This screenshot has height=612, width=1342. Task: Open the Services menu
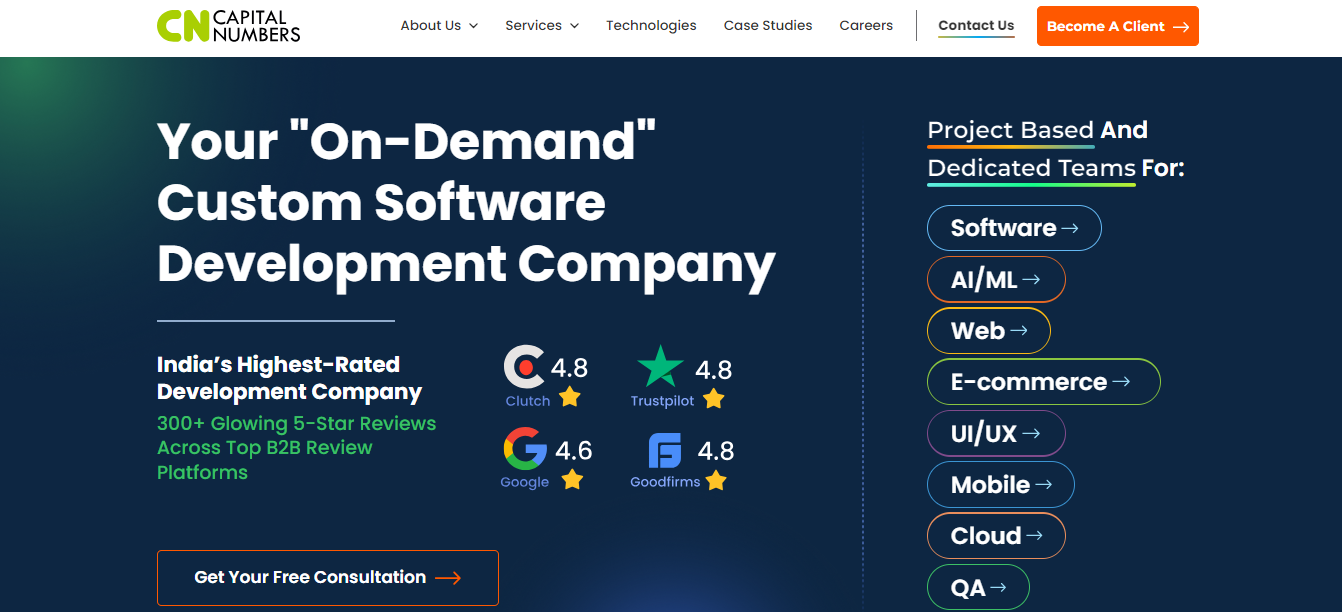[x=542, y=26]
